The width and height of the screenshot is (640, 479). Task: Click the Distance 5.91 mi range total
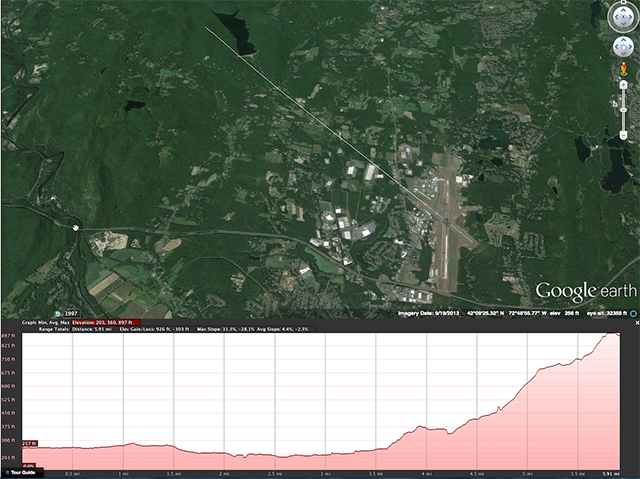click(x=92, y=329)
